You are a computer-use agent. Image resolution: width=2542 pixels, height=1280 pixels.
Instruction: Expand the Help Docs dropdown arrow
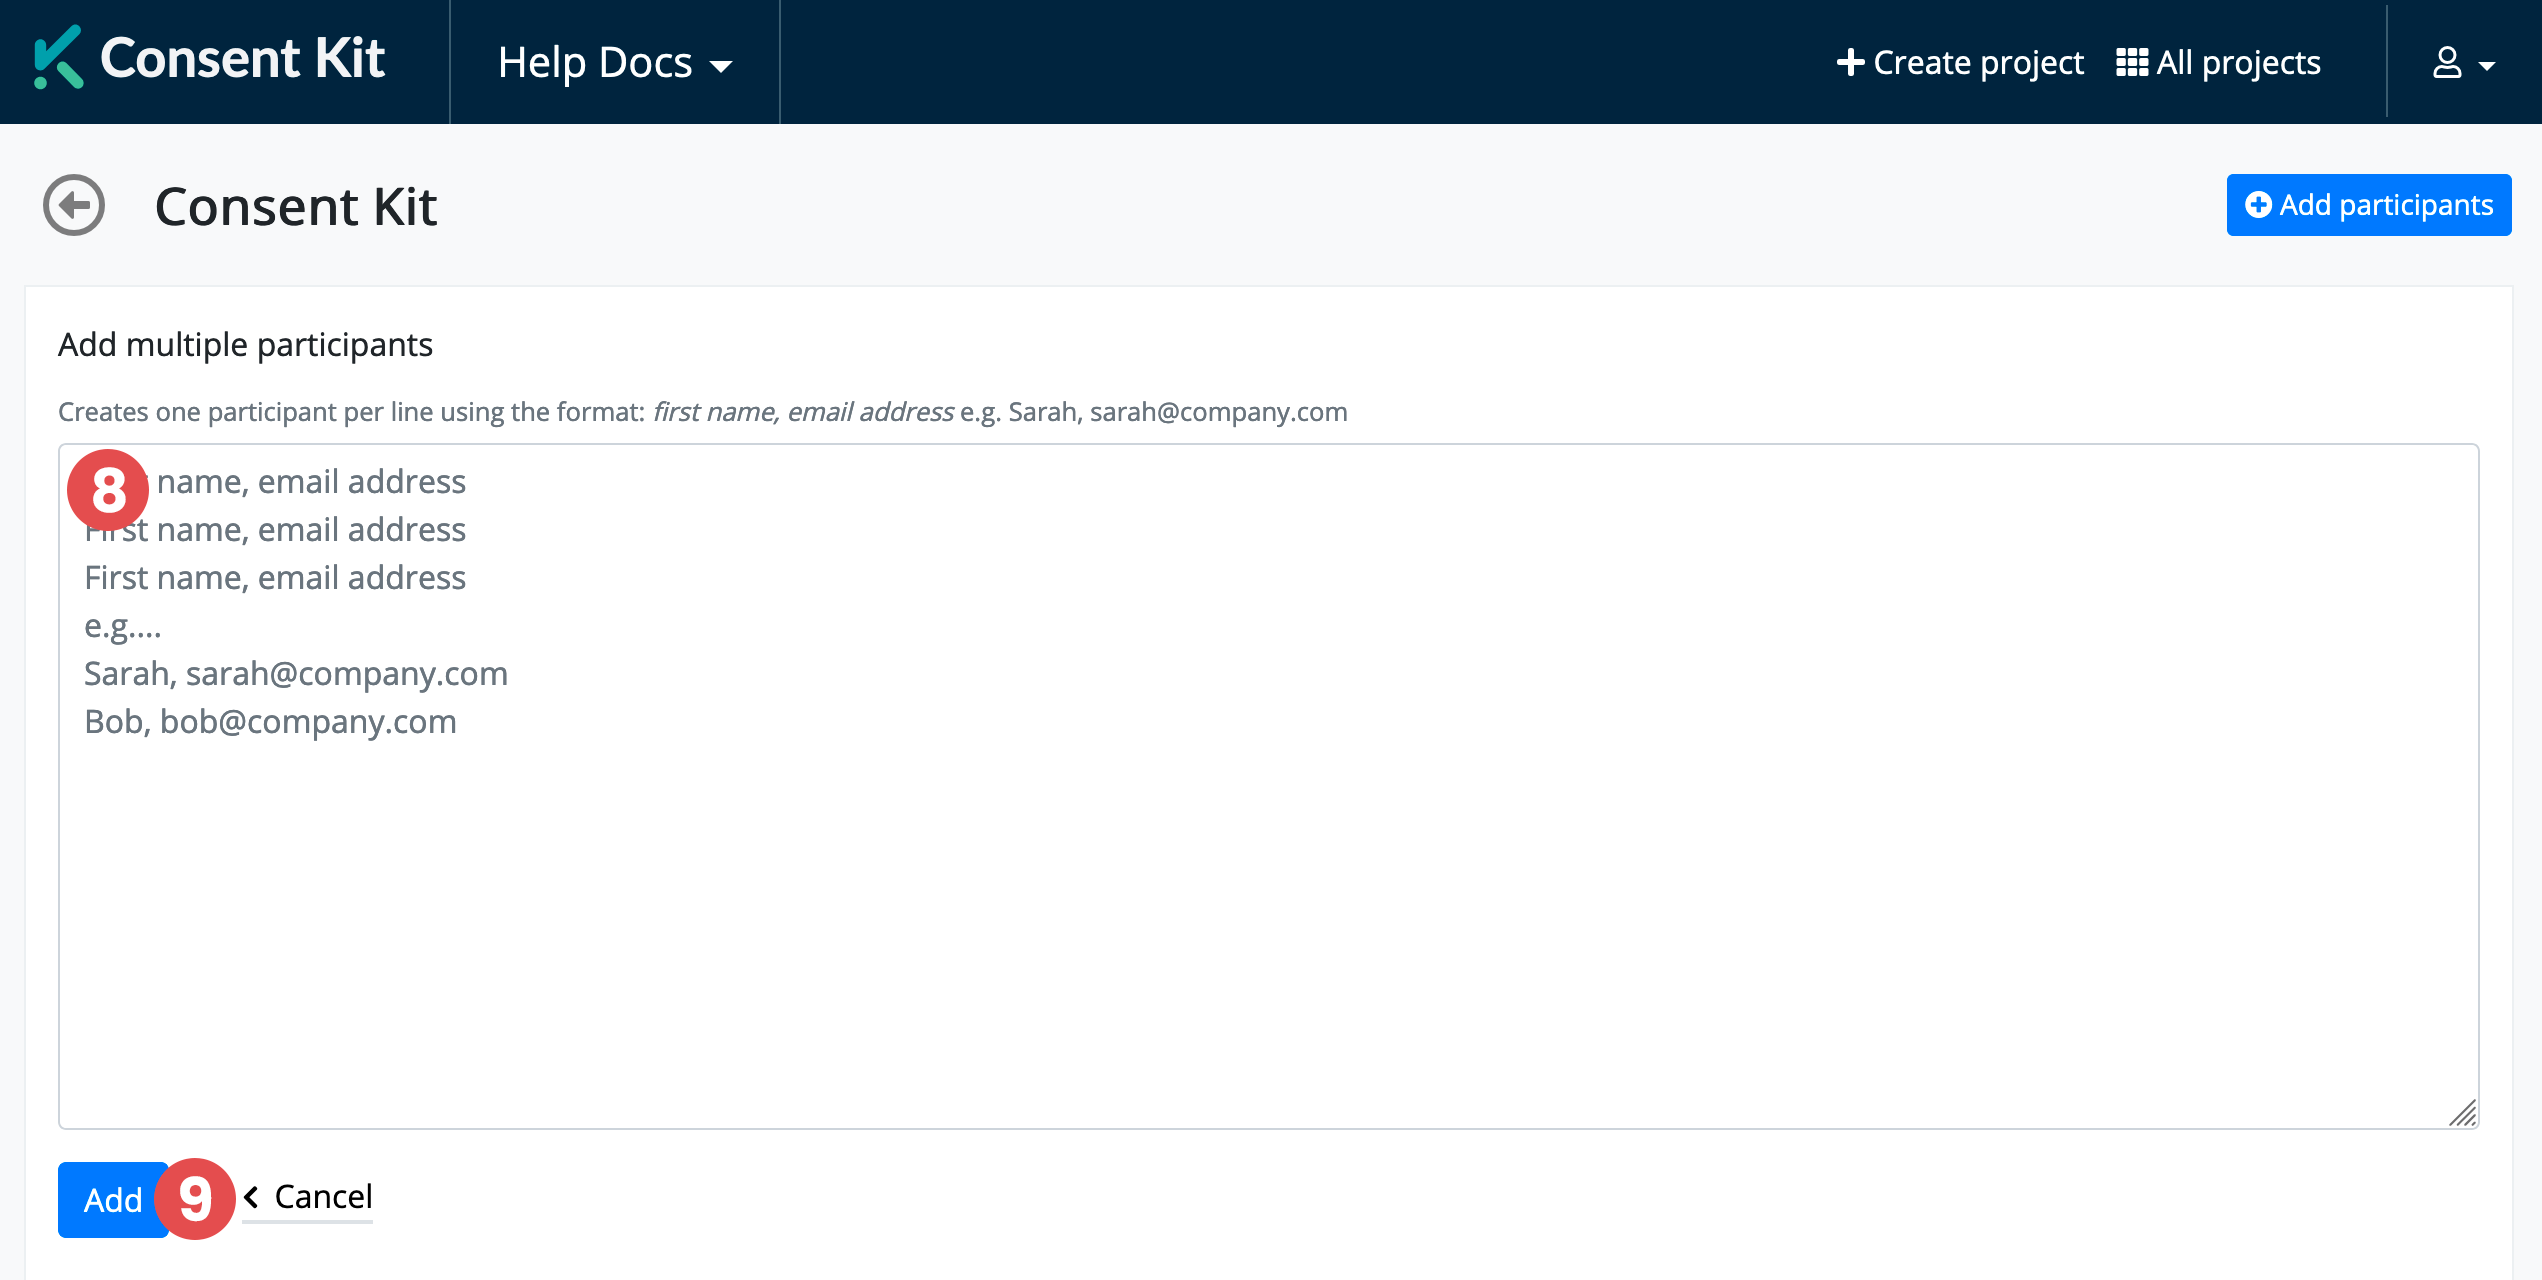(x=721, y=66)
